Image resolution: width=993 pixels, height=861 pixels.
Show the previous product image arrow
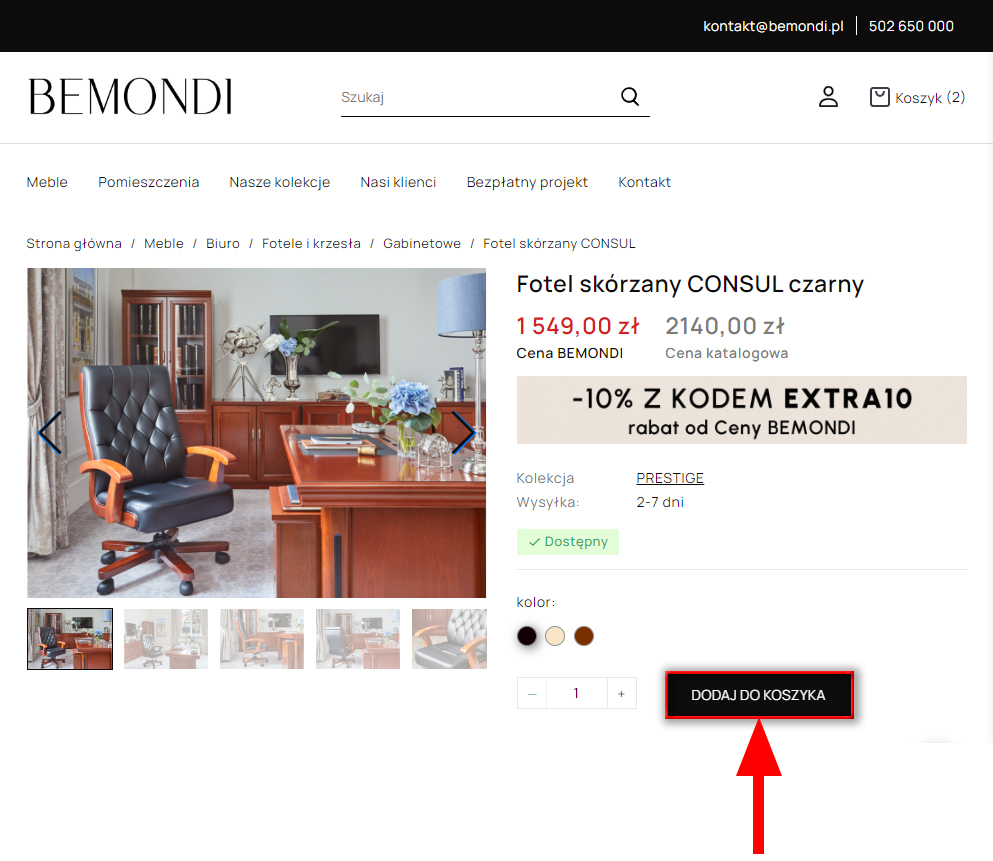tap(50, 432)
